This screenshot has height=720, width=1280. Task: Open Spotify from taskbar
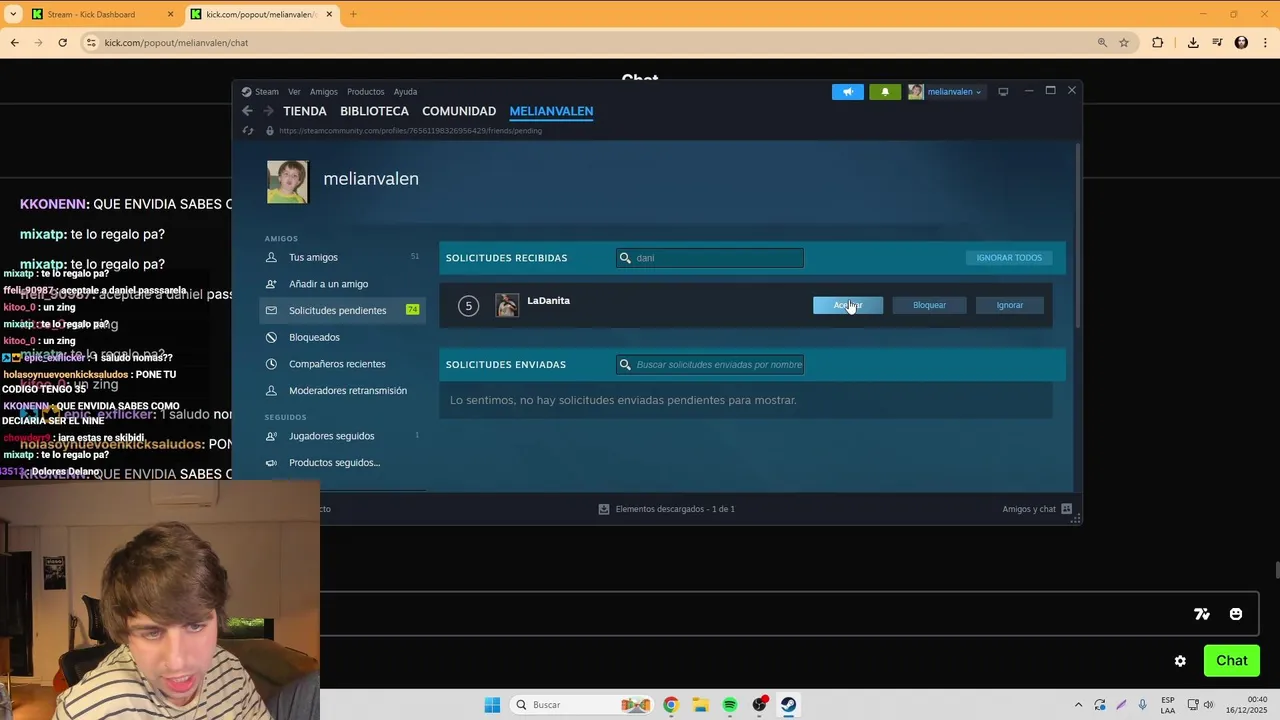730,705
